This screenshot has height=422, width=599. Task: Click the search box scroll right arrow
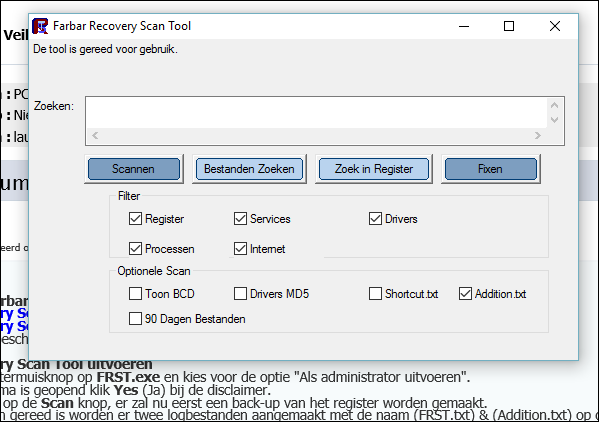pos(538,135)
